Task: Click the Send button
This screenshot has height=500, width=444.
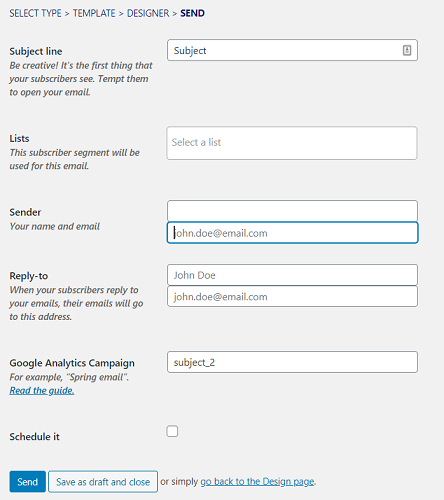Action: pos(28,482)
